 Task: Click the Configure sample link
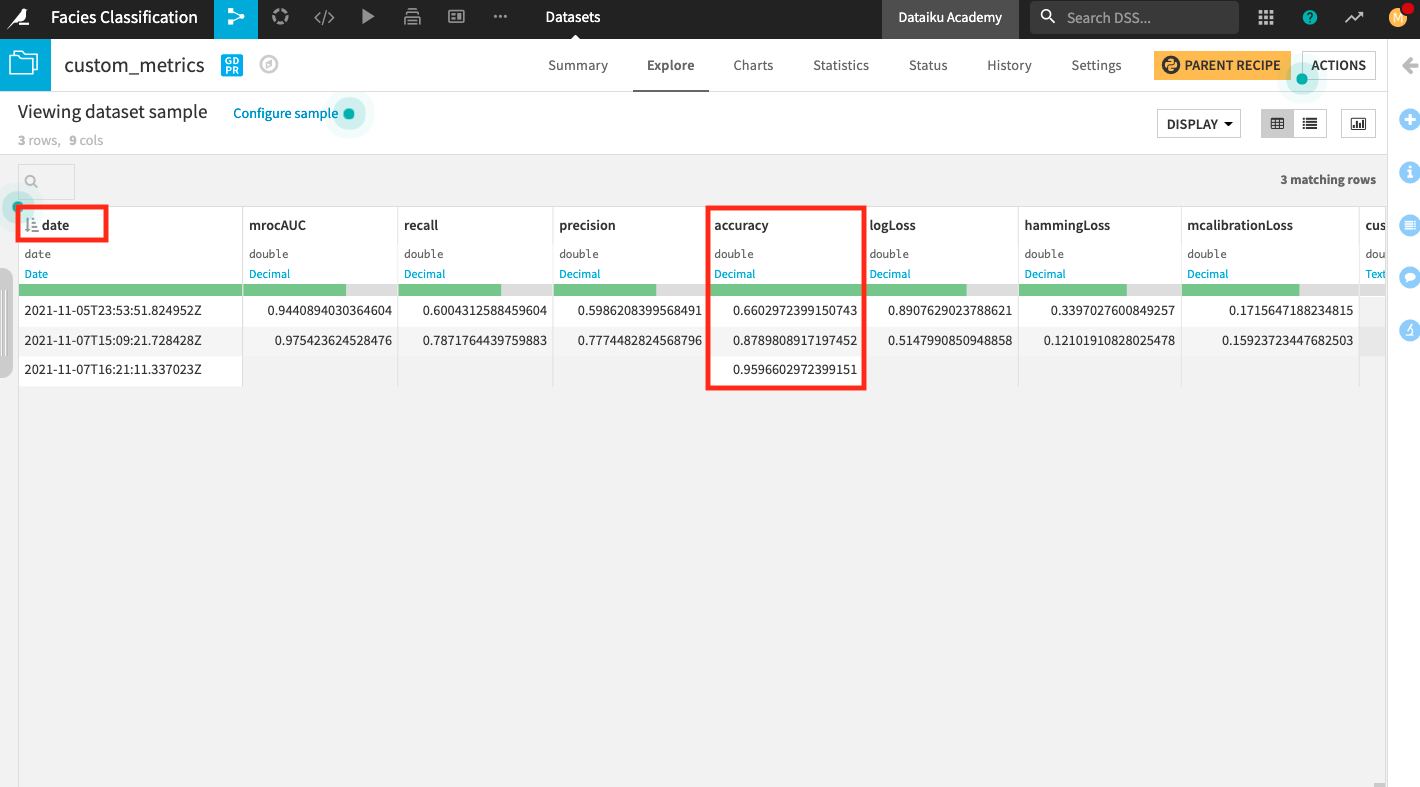tap(286, 113)
